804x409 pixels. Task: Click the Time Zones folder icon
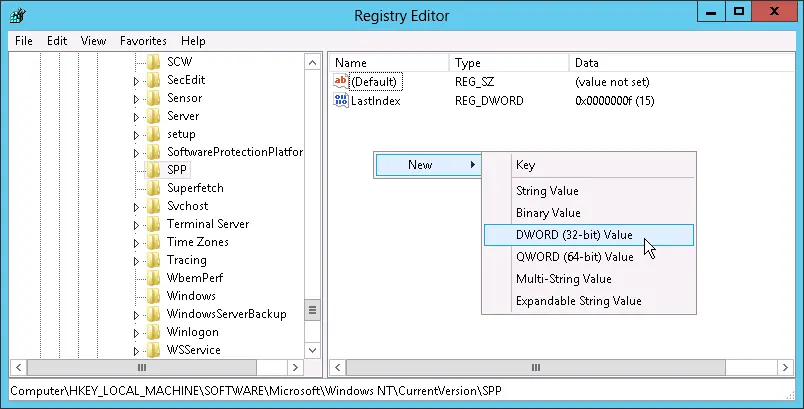click(153, 242)
